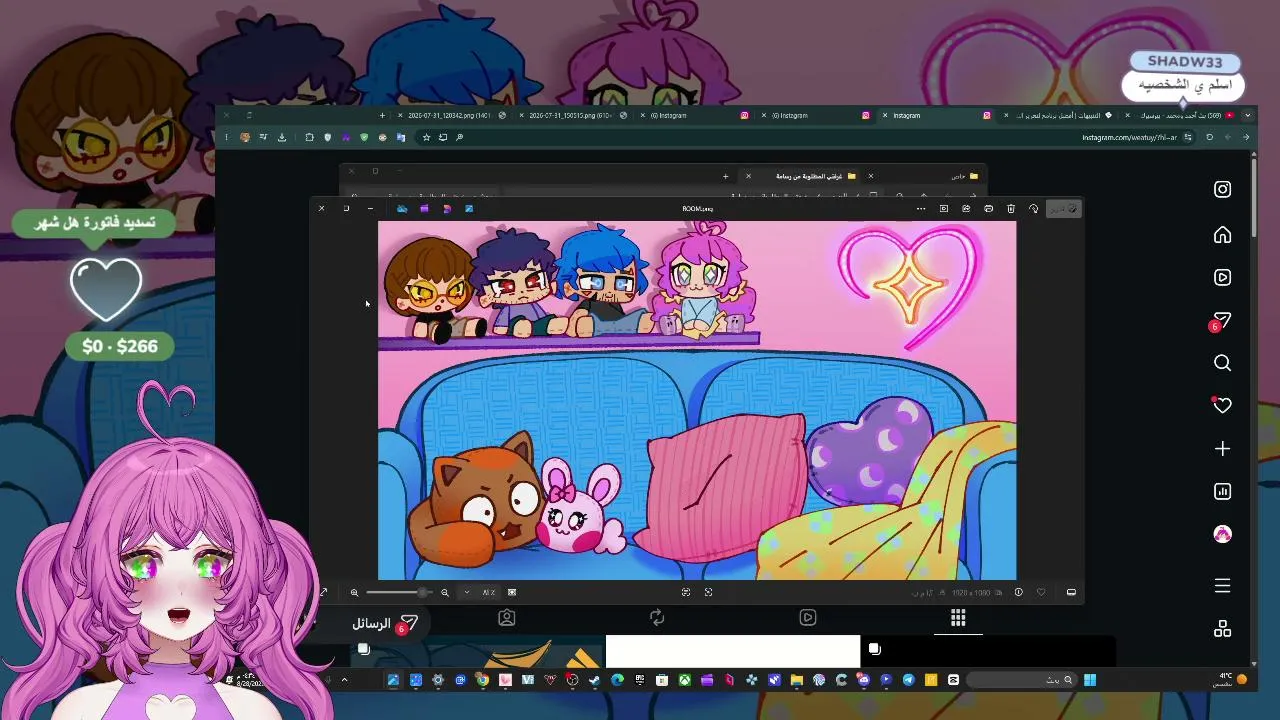Rotate the image in Photos viewer
The width and height of the screenshot is (1280, 720).
click(x=1034, y=209)
